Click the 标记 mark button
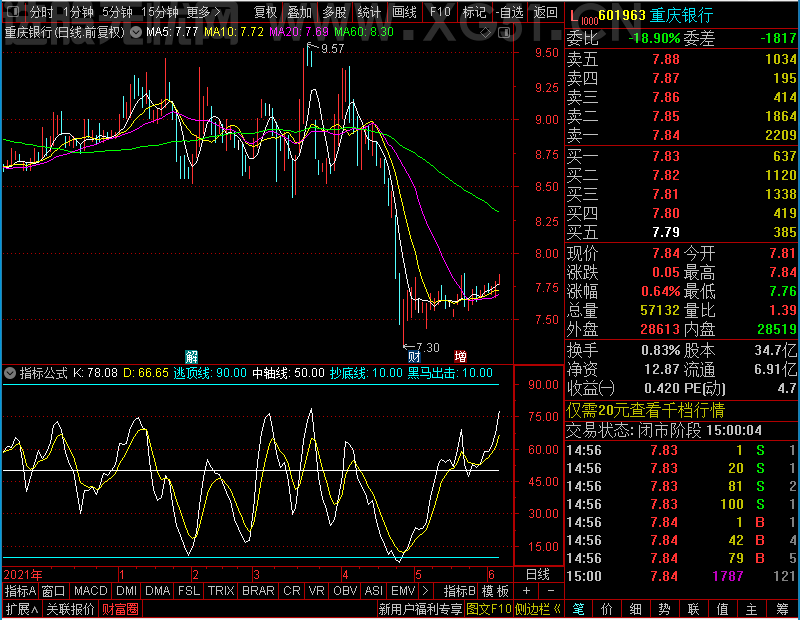This screenshot has height=620, width=800. (x=474, y=12)
